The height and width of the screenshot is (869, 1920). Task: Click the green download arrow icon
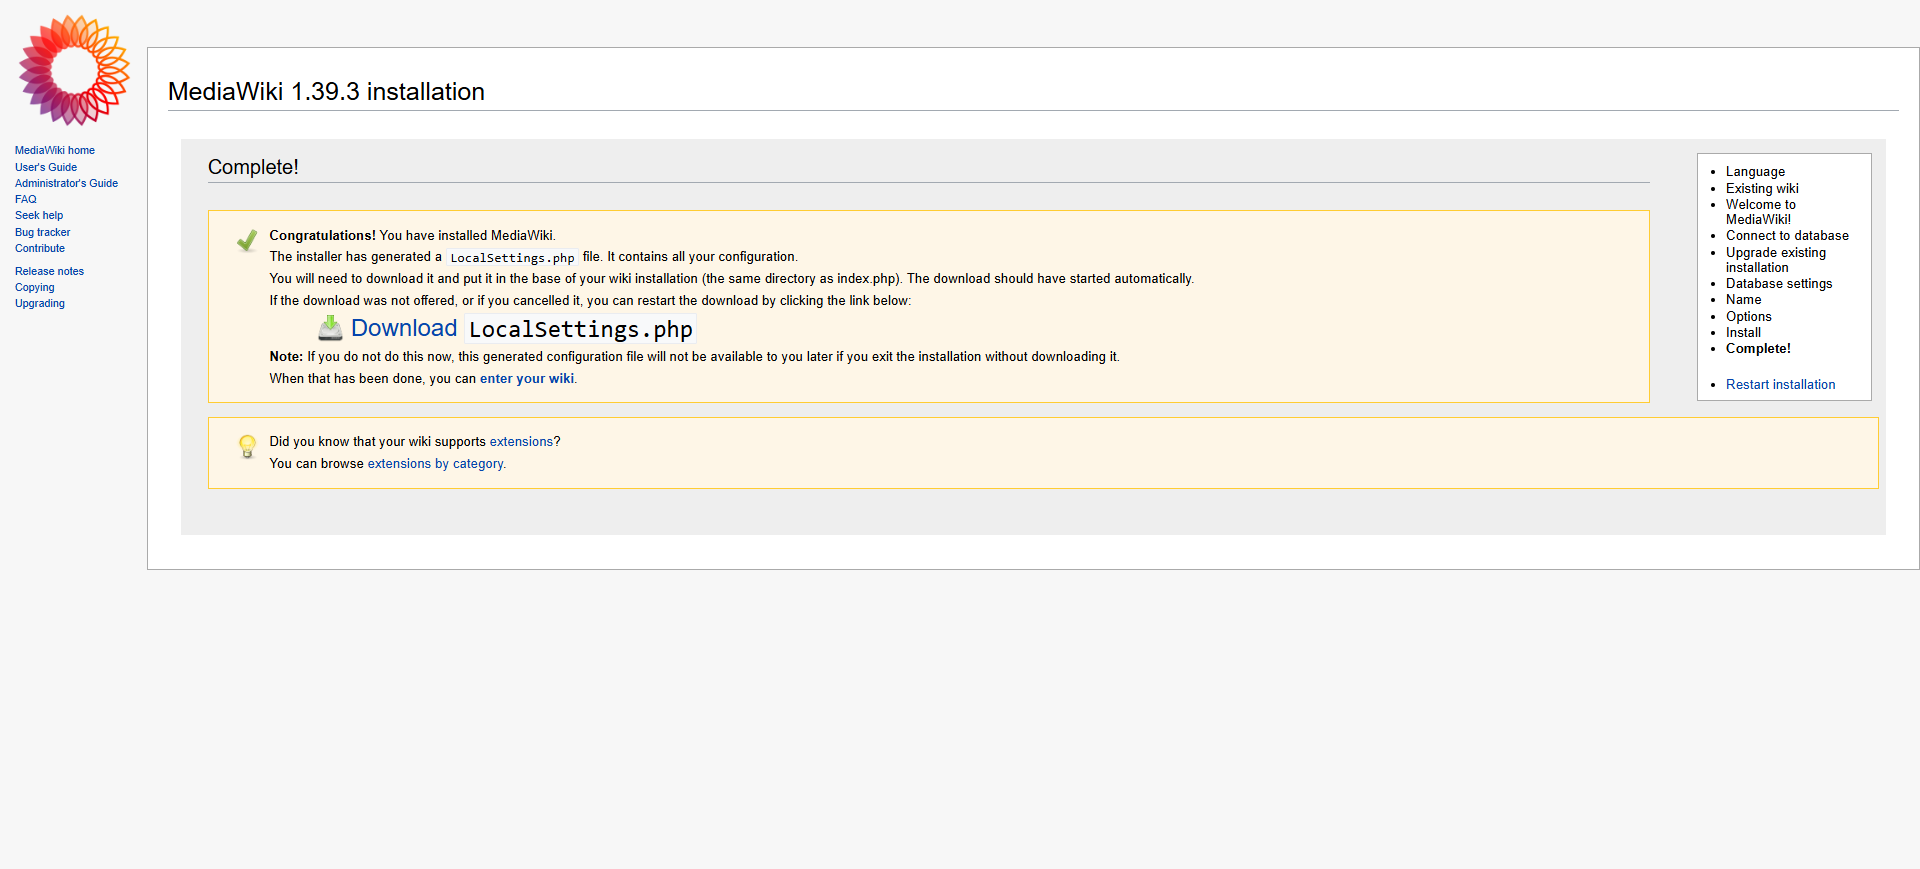click(330, 328)
